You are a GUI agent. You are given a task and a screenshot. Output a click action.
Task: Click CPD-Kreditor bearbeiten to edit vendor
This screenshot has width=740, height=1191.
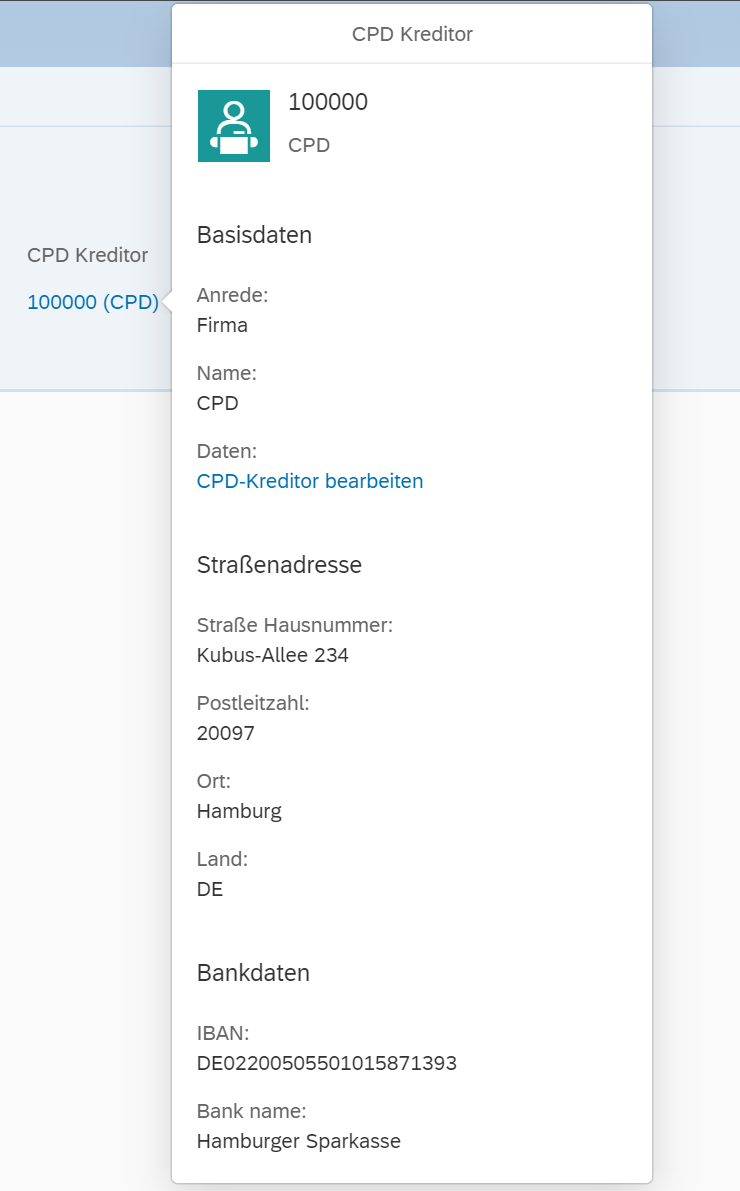pyautogui.click(x=310, y=481)
